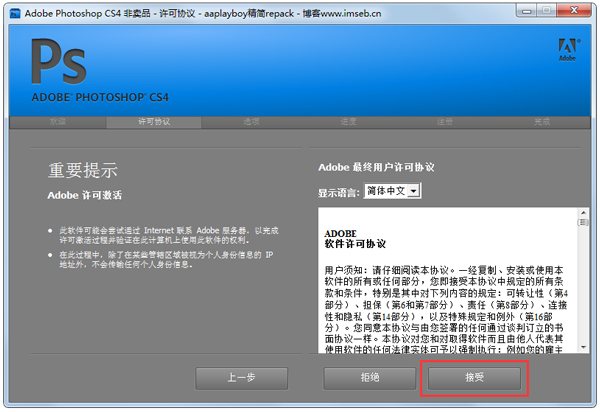Select the 许可协议 step tab

tap(154, 122)
